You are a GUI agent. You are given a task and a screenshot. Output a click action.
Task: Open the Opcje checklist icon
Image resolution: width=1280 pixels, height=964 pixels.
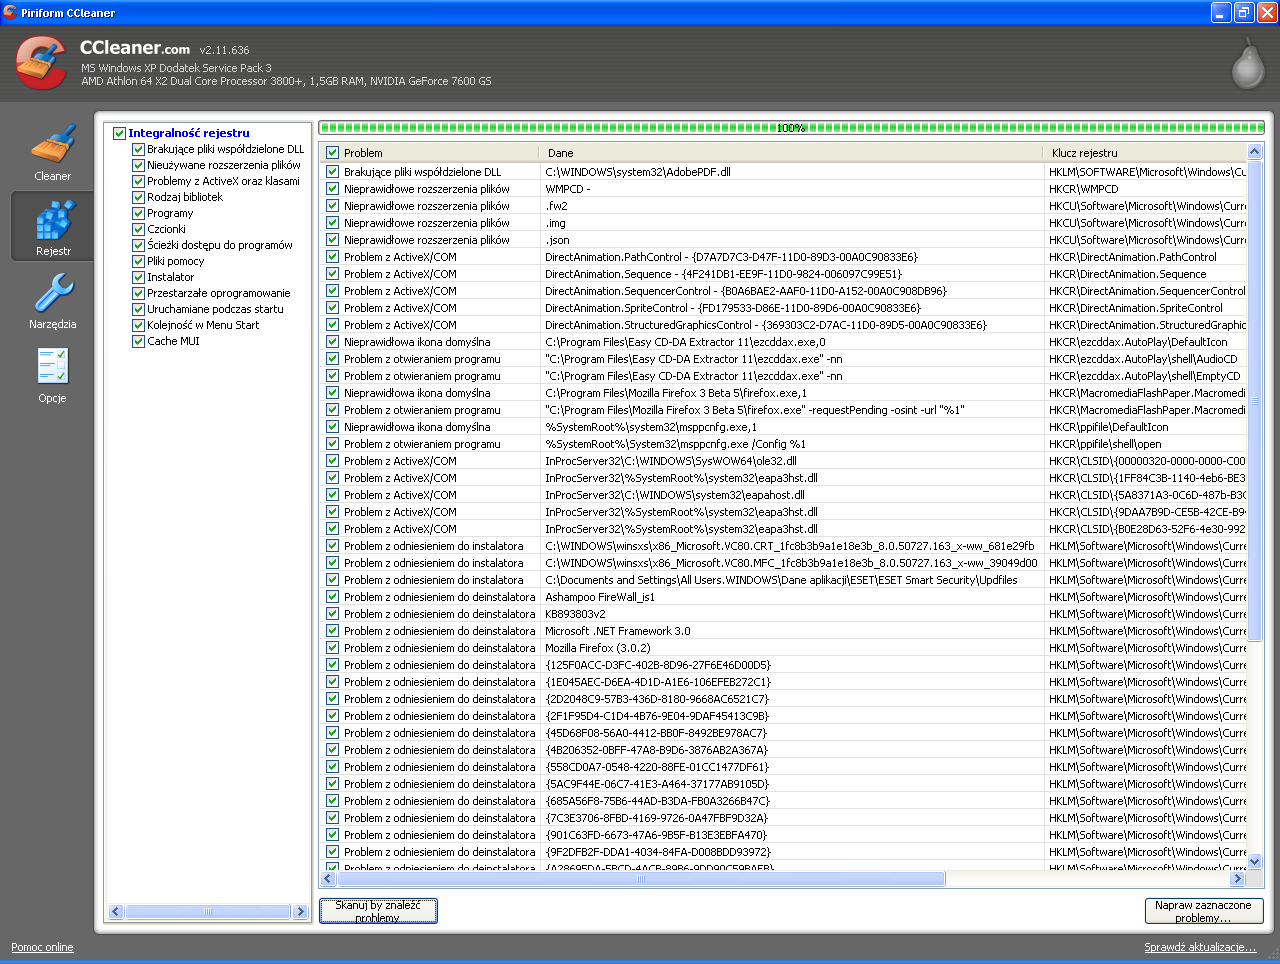click(x=52, y=367)
